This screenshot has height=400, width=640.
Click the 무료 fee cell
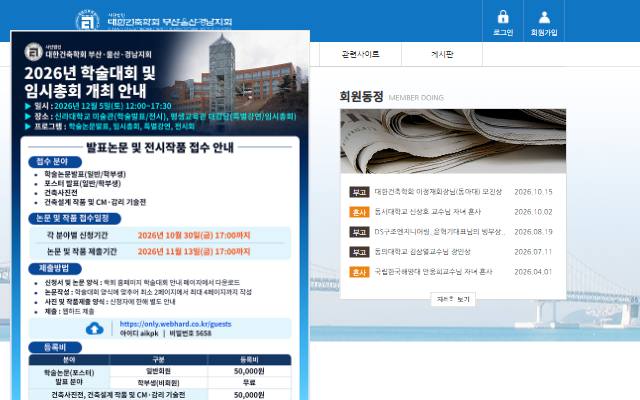(249, 382)
